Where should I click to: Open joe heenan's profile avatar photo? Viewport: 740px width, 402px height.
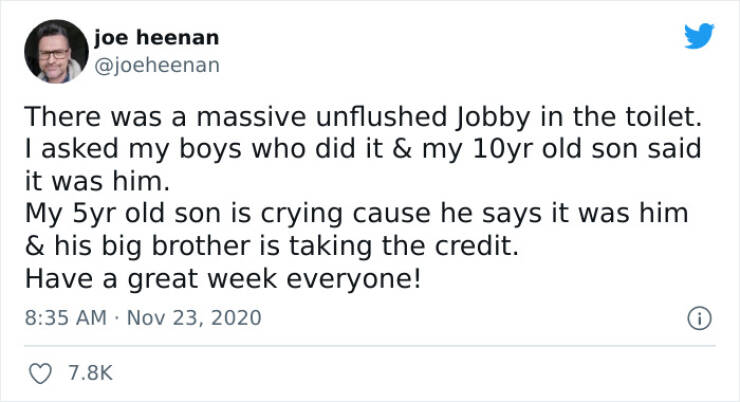click(56, 51)
